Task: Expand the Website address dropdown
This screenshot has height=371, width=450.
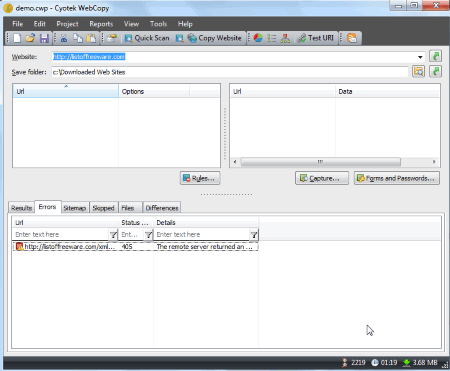Action: pos(420,57)
